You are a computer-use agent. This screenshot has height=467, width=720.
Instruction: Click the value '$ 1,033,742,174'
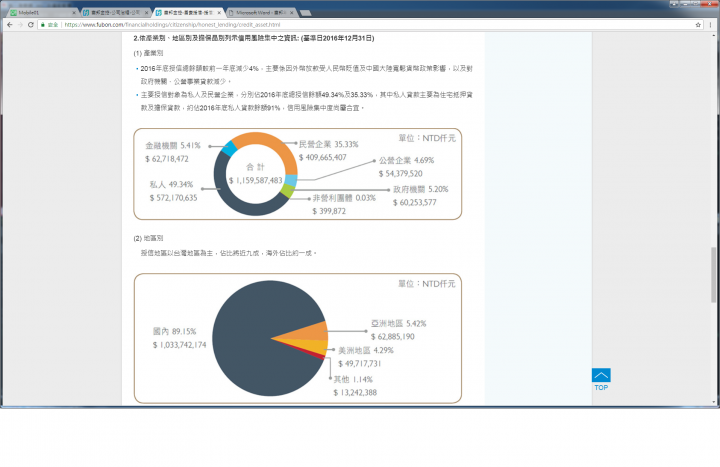[x=180, y=345]
